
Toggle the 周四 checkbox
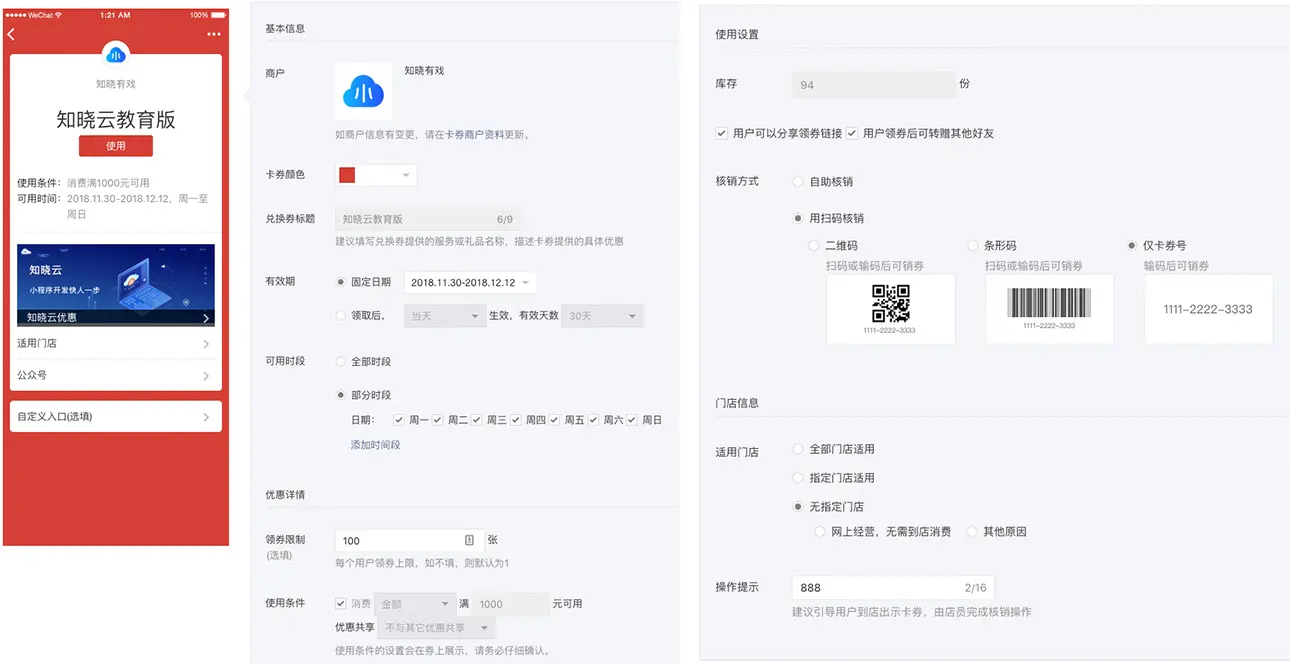pos(516,420)
